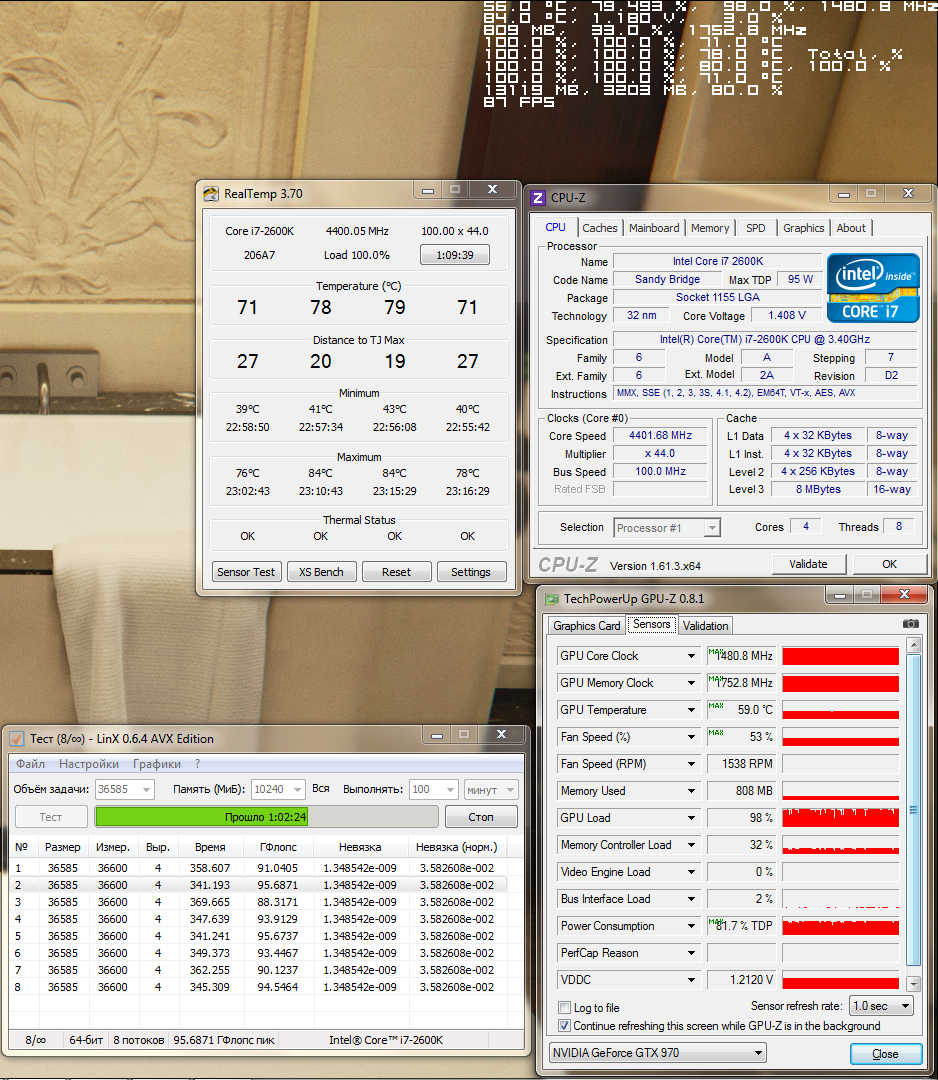938x1080 pixels.
Task: Click CPU-Z Core Speed value 4401.68 MHz
Action: pos(660,435)
